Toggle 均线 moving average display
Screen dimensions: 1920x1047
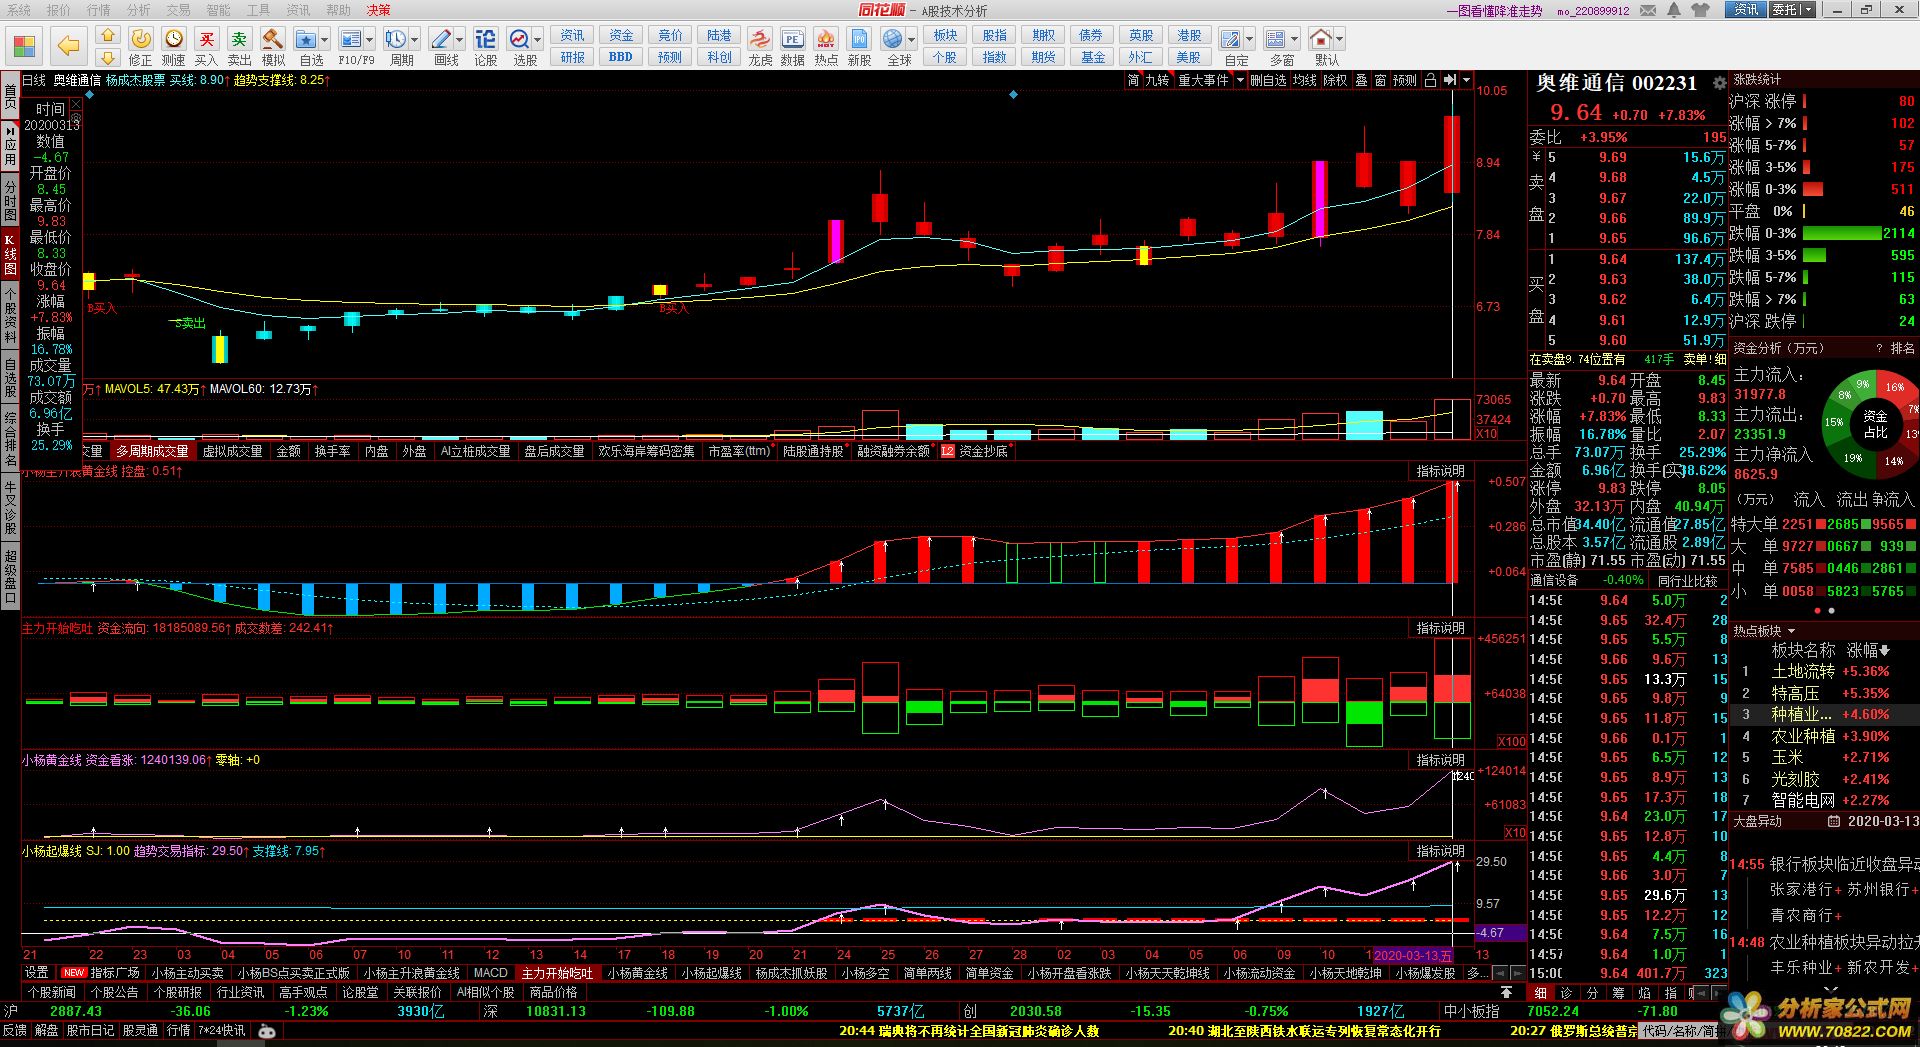1305,80
